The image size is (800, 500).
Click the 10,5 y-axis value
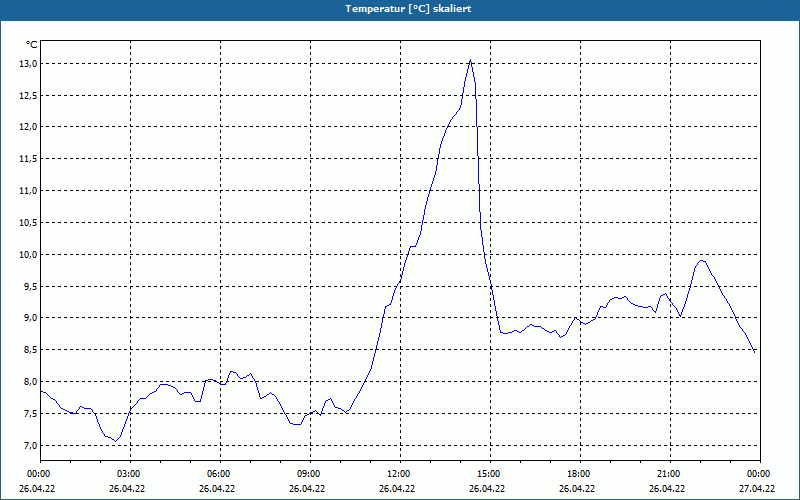pos(29,222)
